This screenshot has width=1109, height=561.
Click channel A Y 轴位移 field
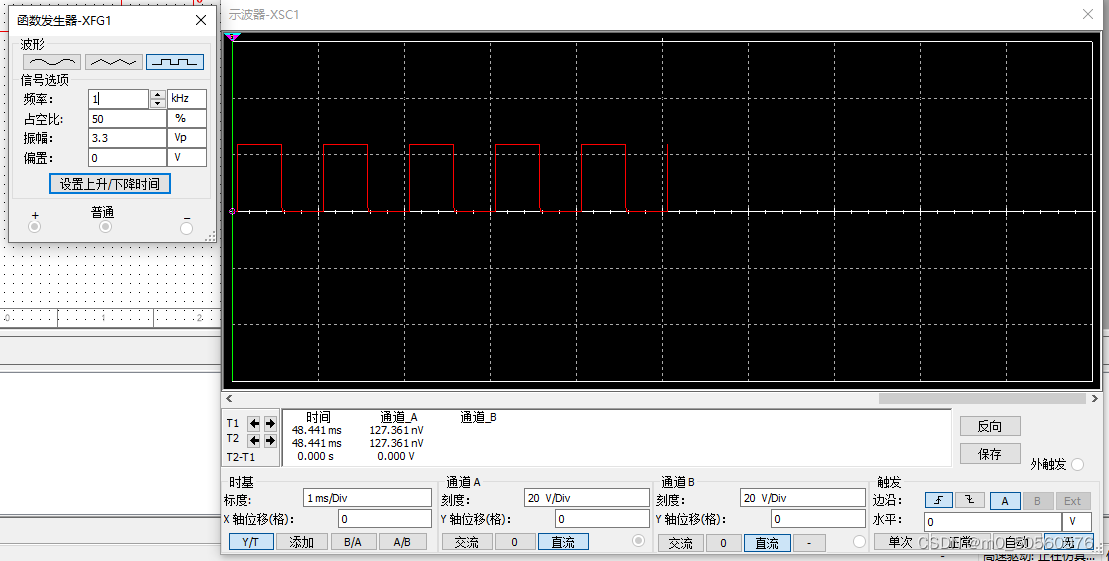[x=602, y=519]
